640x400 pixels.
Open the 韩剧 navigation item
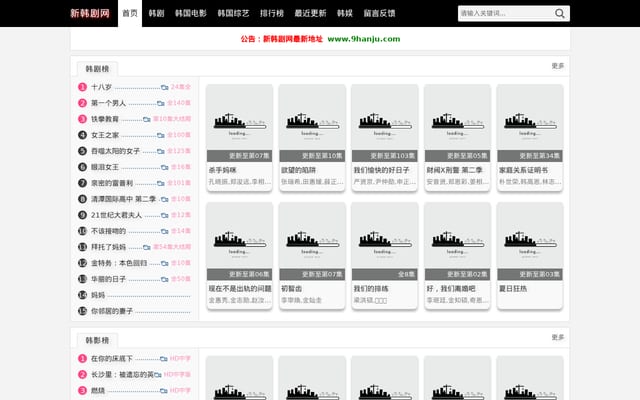pyautogui.click(x=156, y=13)
